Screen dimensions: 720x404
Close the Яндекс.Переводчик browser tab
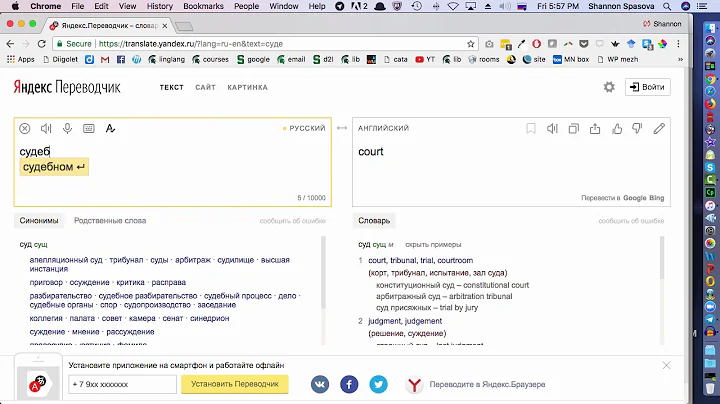[x=164, y=26]
